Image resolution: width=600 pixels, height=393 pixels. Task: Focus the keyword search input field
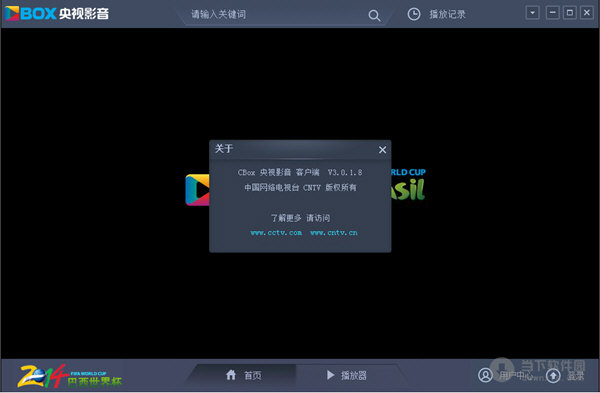click(x=276, y=15)
